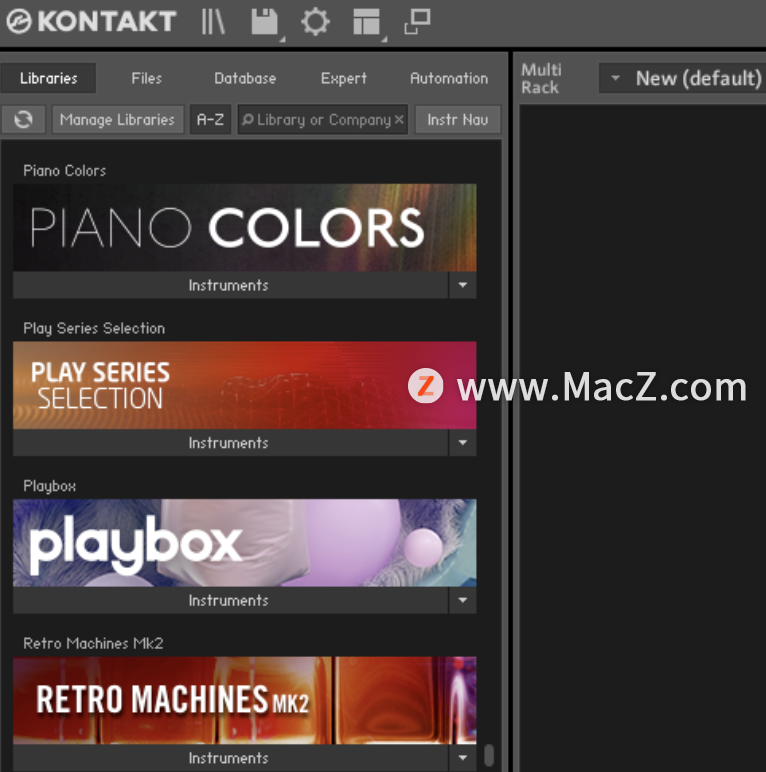
Task: Expand Piano Colors dropdown arrow
Action: (x=462, y=286)
